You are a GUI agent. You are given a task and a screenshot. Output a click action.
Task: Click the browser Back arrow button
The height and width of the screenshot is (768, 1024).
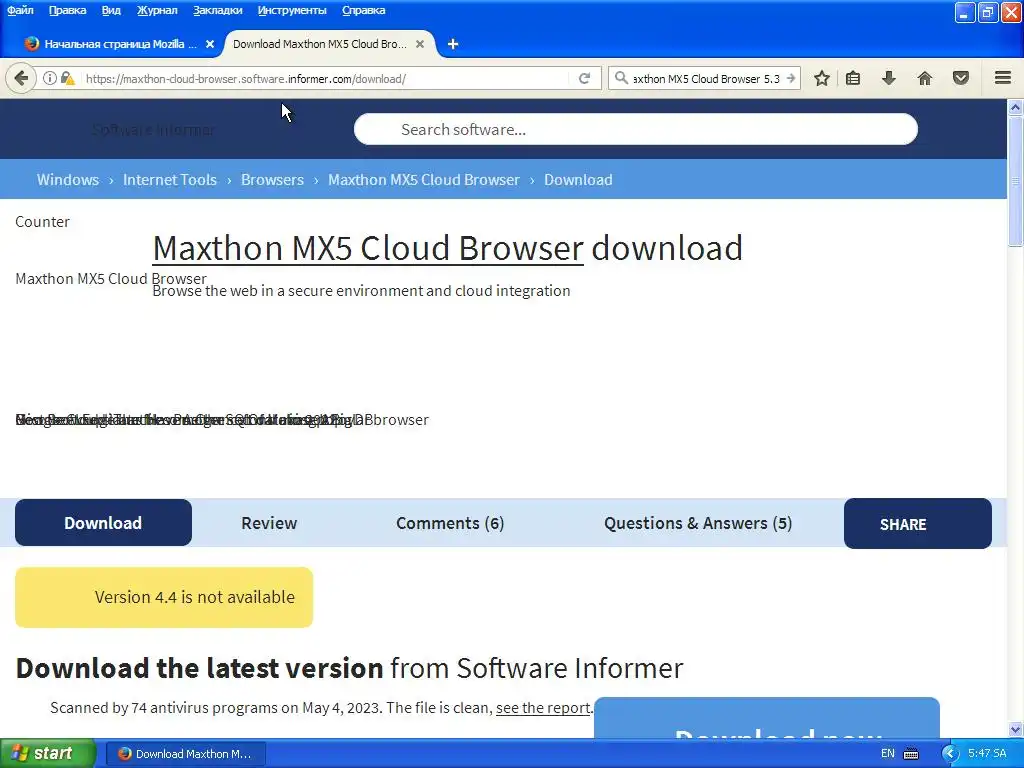21,78
